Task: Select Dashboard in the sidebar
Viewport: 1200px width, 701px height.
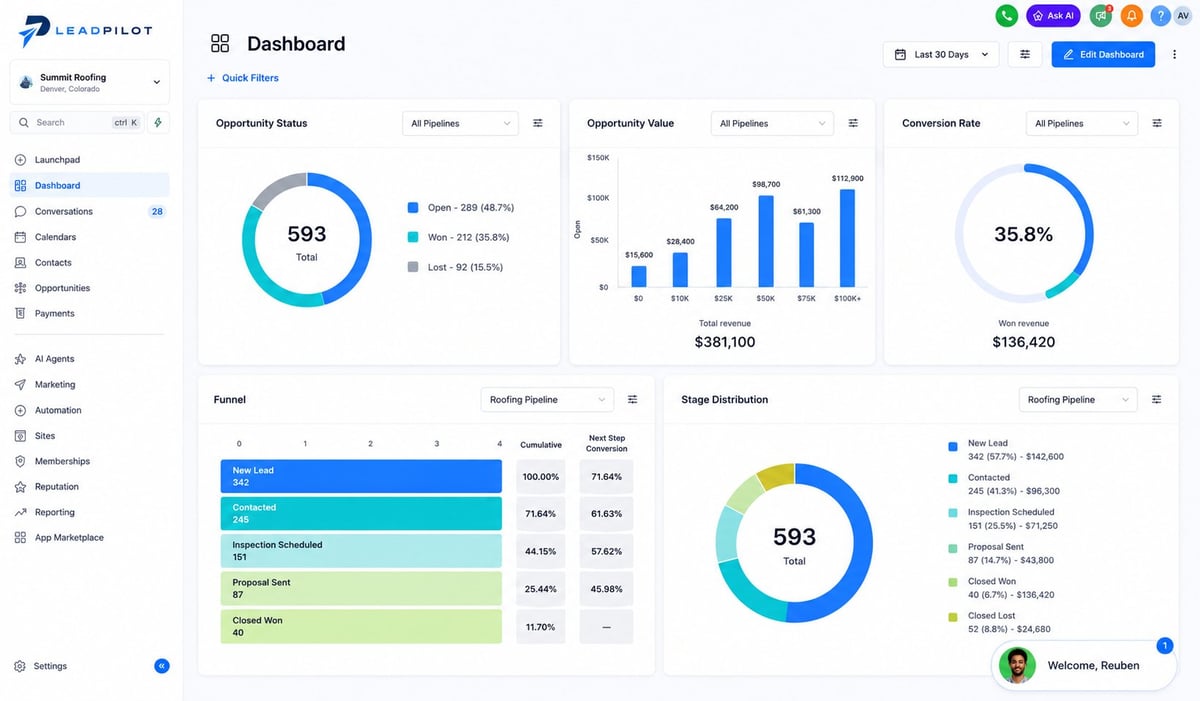Action: click(x=89, y=185)
